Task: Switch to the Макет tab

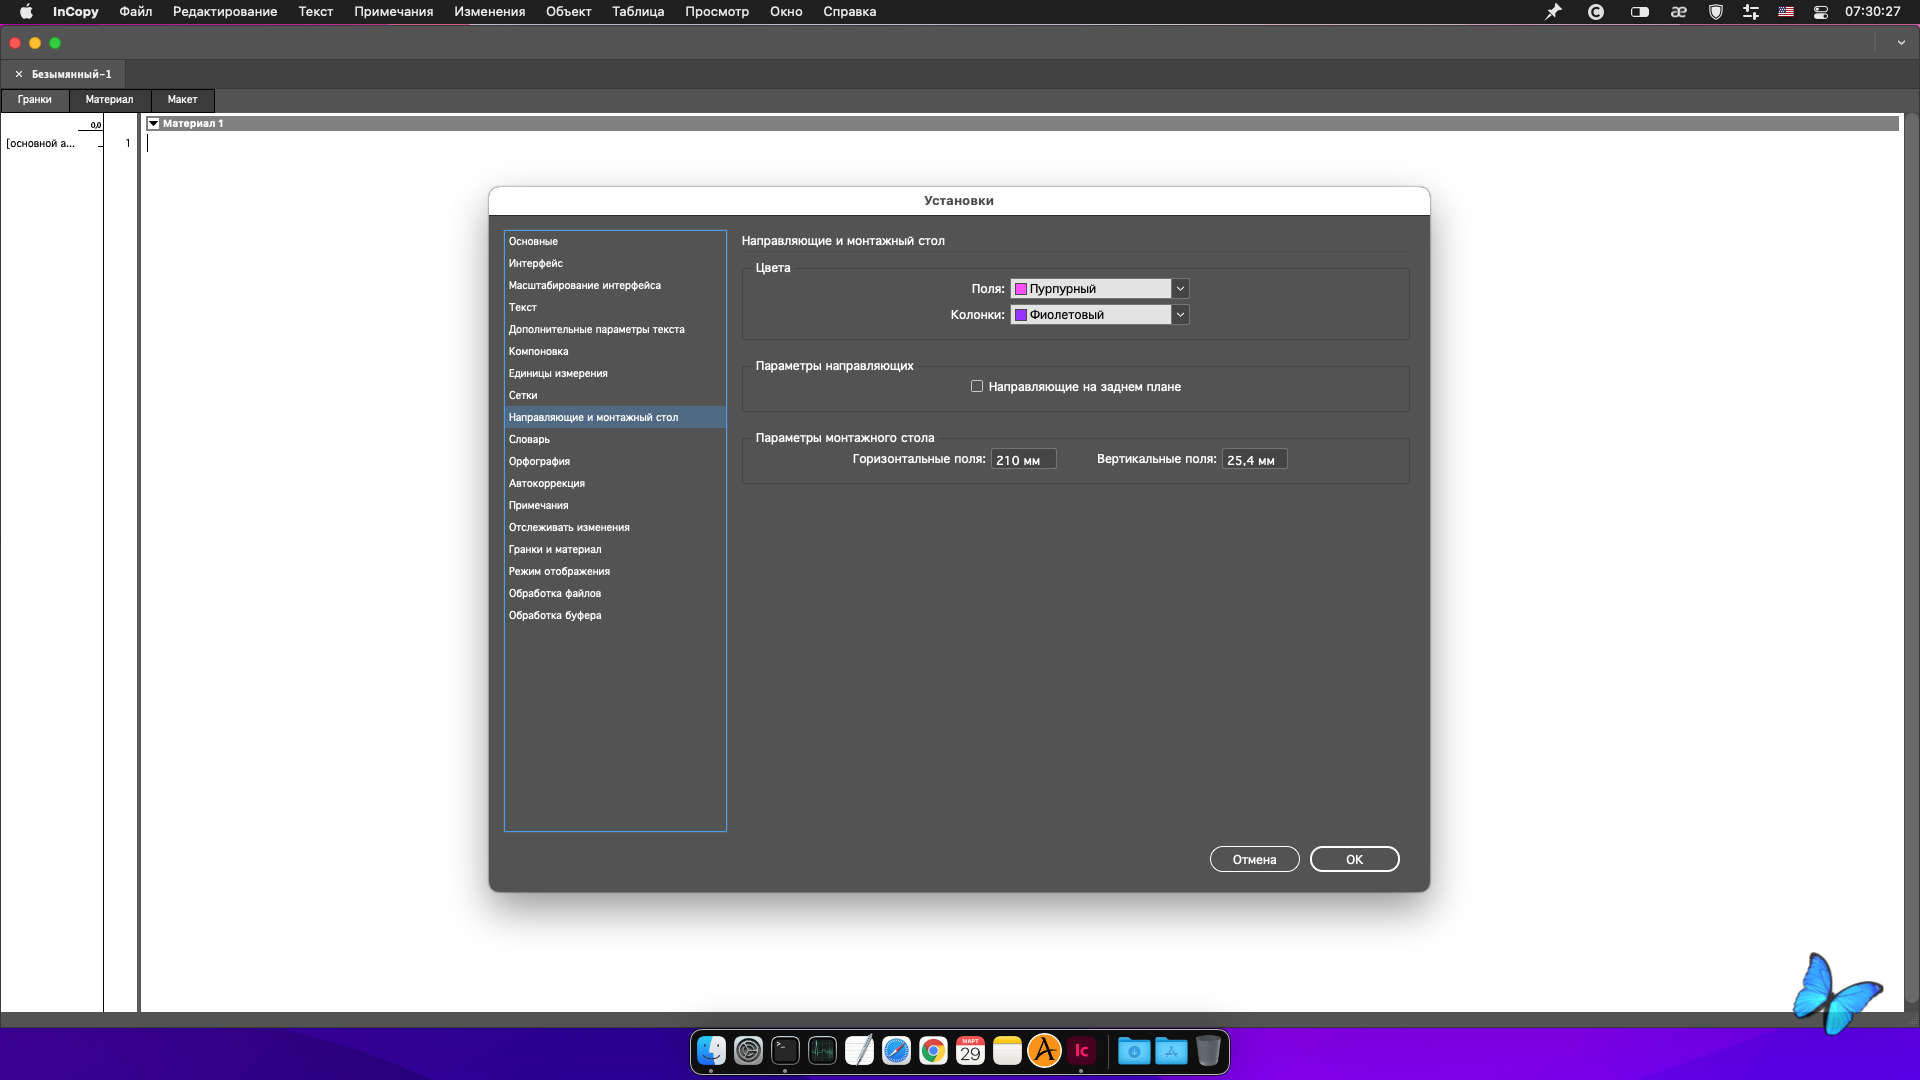Action: pos(182,100)
